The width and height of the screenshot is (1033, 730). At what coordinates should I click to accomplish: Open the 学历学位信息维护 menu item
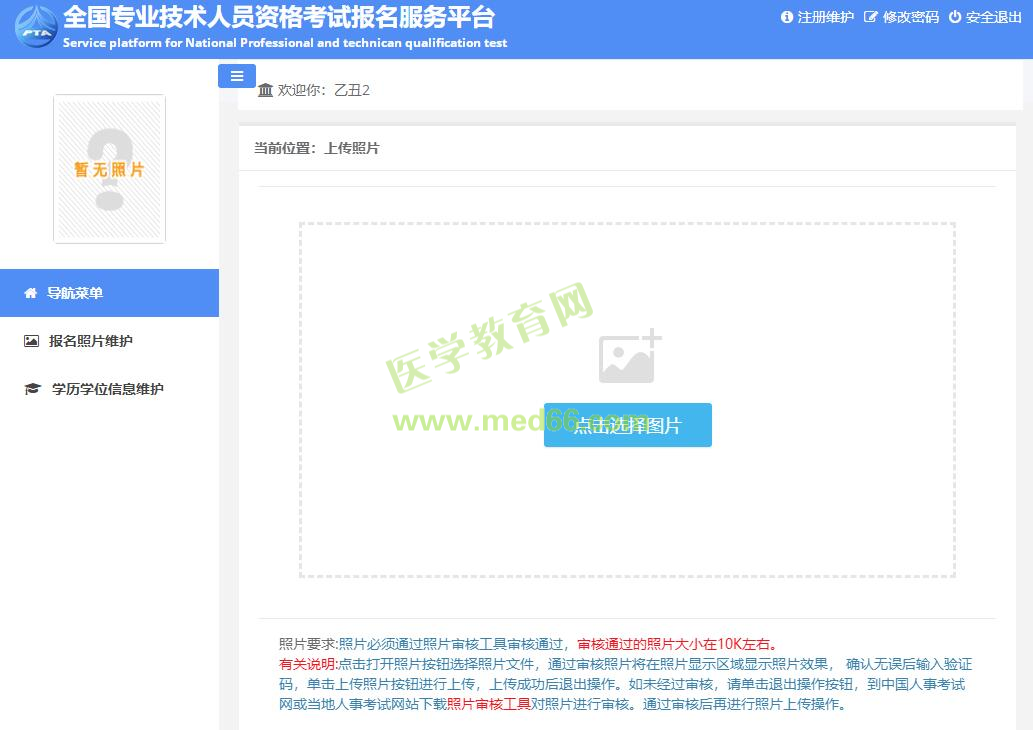(x=107, y=389)
